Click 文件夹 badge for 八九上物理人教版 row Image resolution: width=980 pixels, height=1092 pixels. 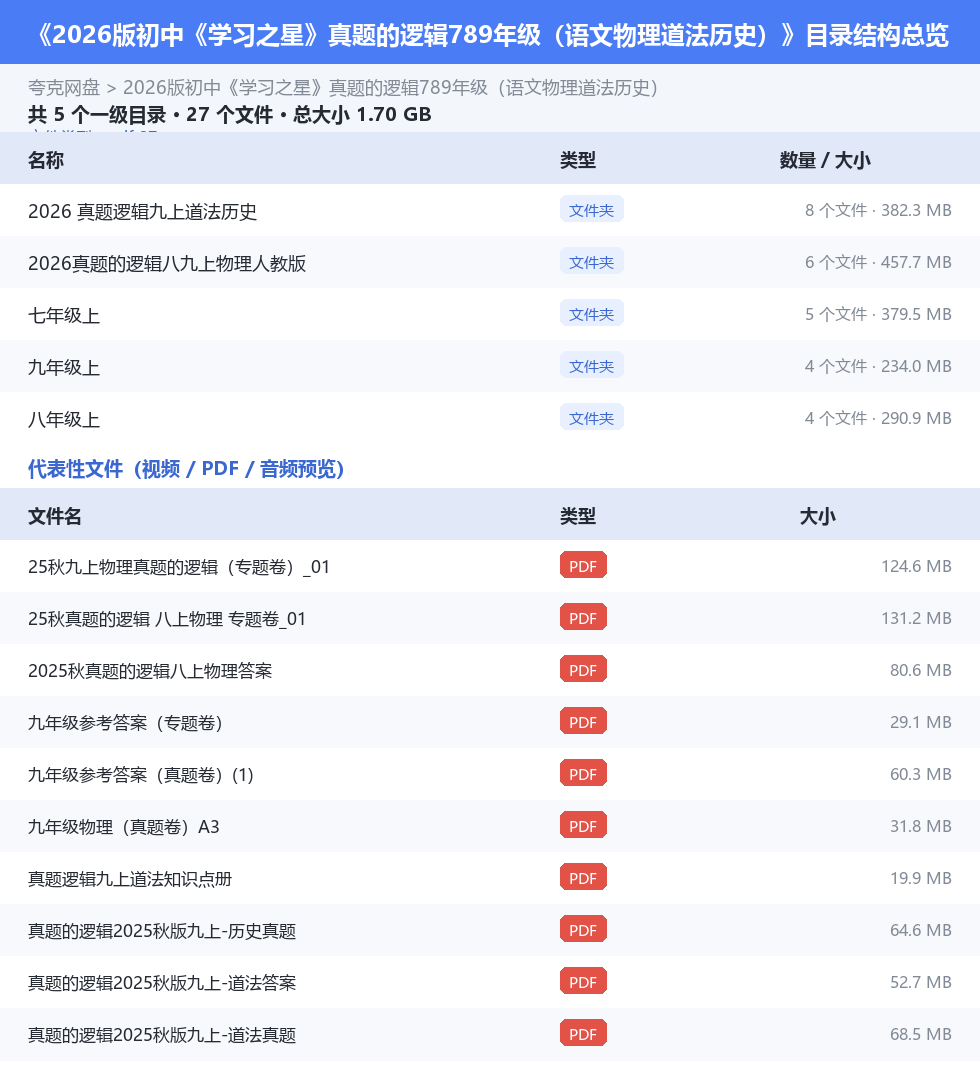[591, 262]
